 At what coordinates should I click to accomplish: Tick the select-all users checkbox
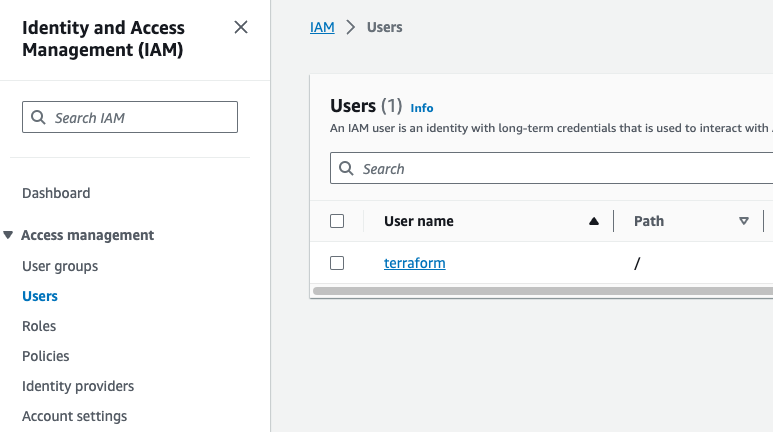pos(337,221)
